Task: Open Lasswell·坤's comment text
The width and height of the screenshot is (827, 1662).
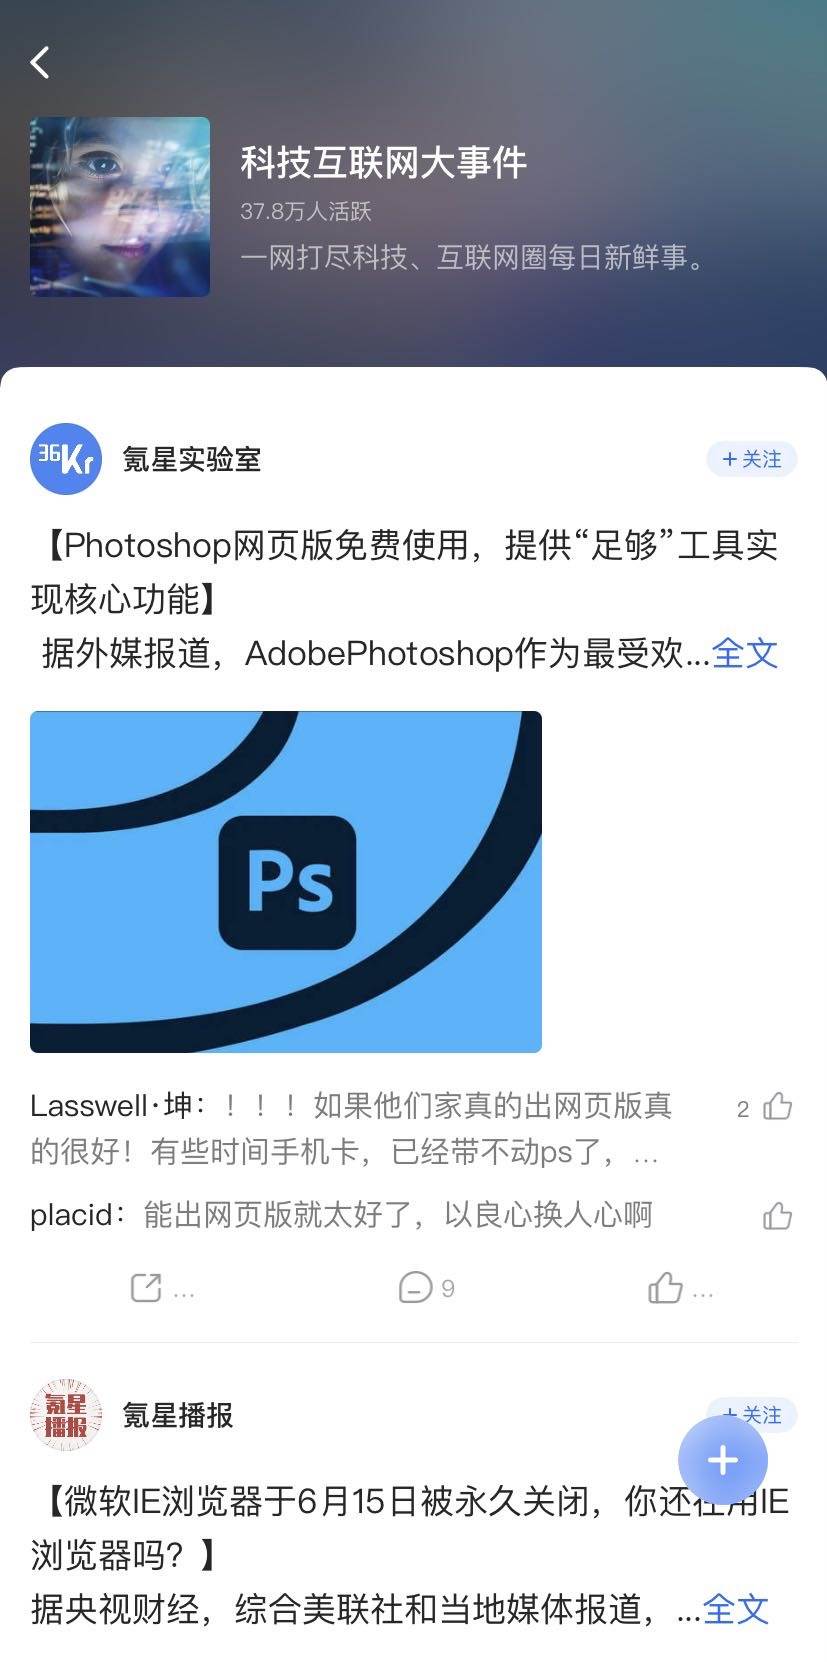Action: [351, 1129]
